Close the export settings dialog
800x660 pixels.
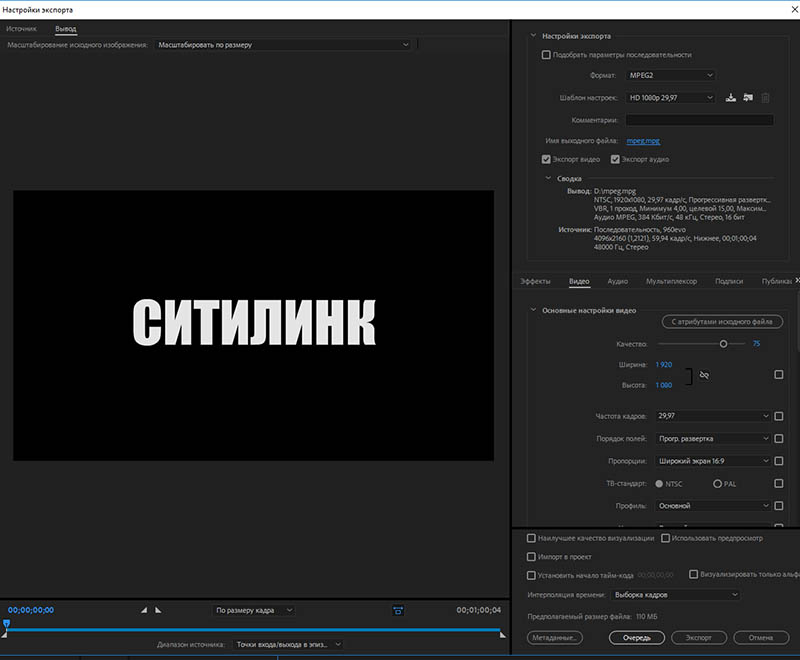point(795,10)
